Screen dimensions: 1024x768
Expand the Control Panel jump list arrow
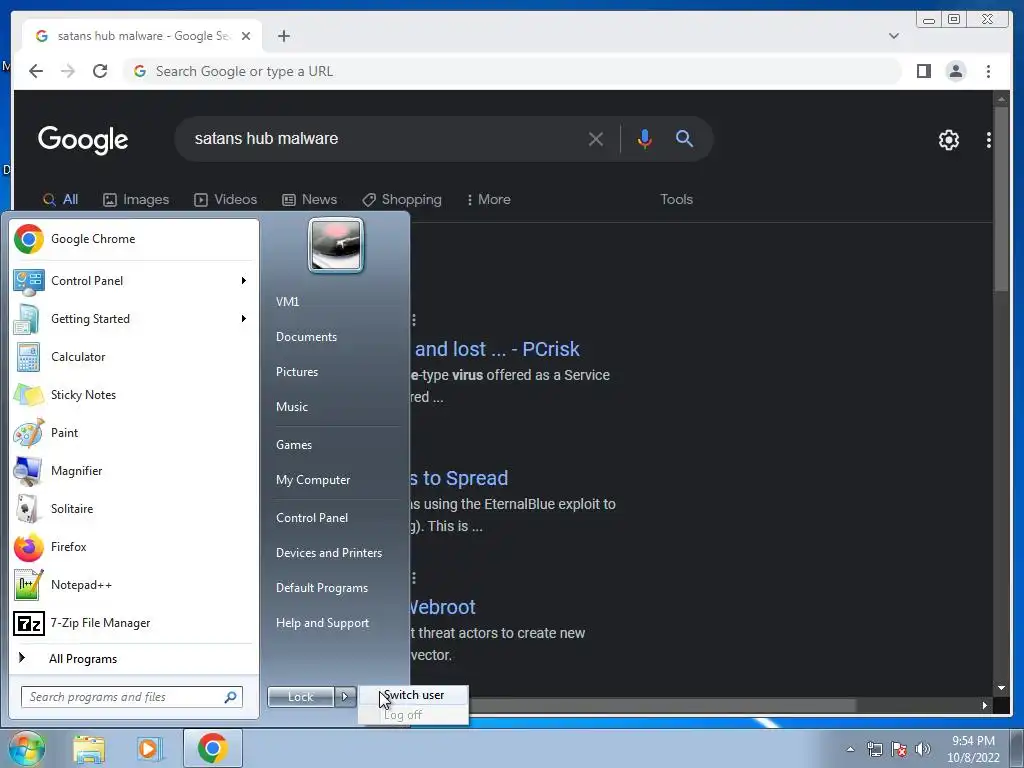tap(244, 281)
